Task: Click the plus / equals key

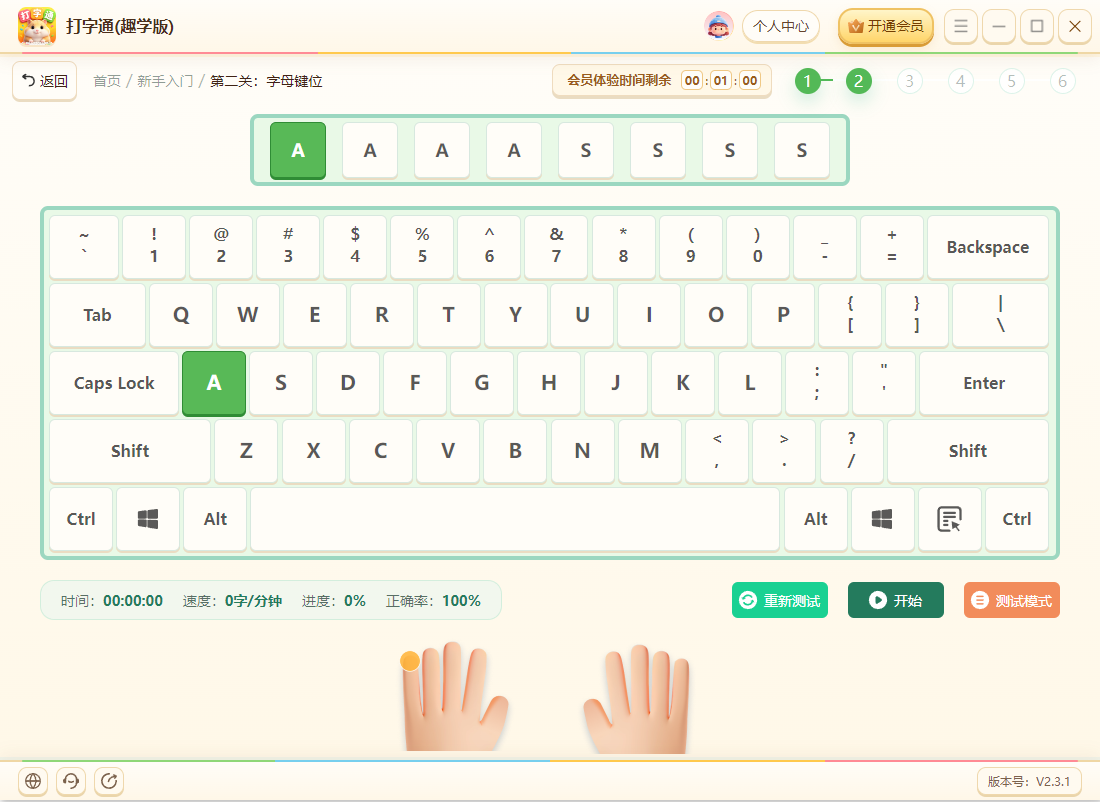Action: click(x=892, y=247)
